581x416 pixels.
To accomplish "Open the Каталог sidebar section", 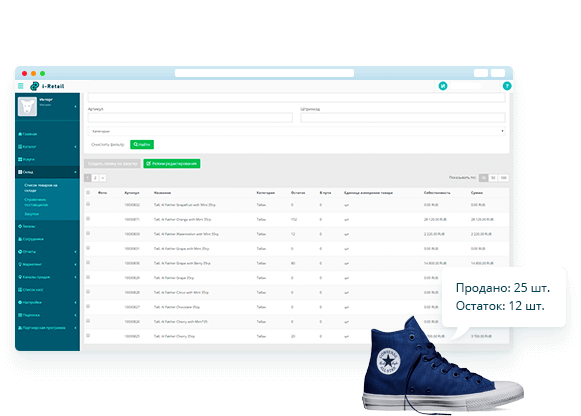I will pos(29,147).
